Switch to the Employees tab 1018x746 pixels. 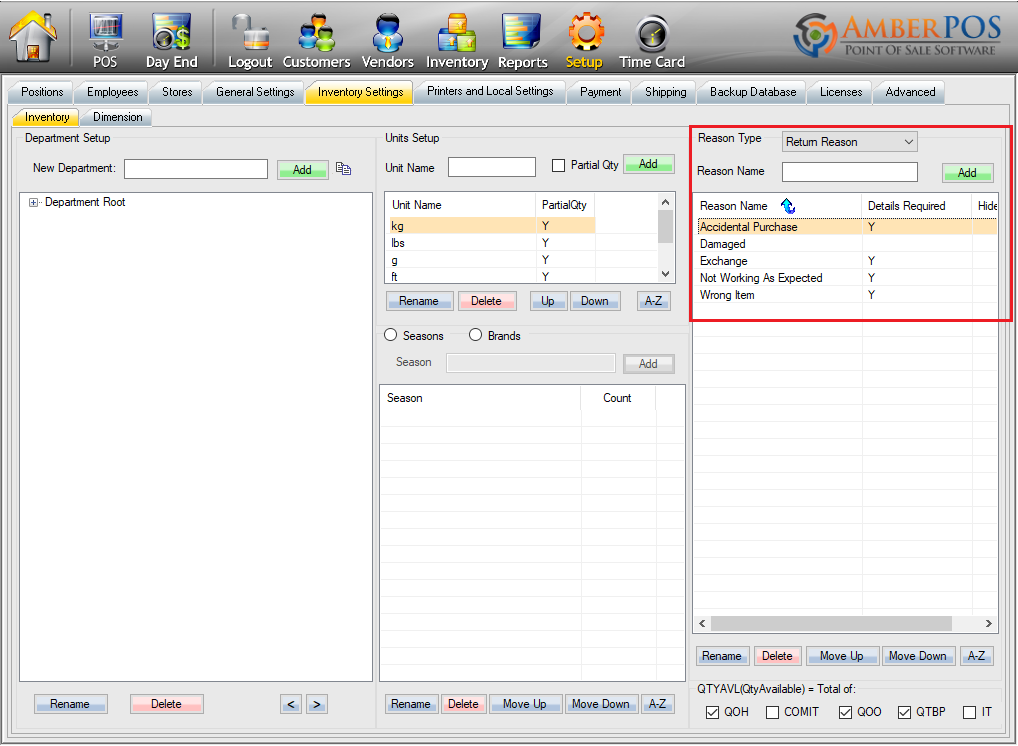pos(112,92)
